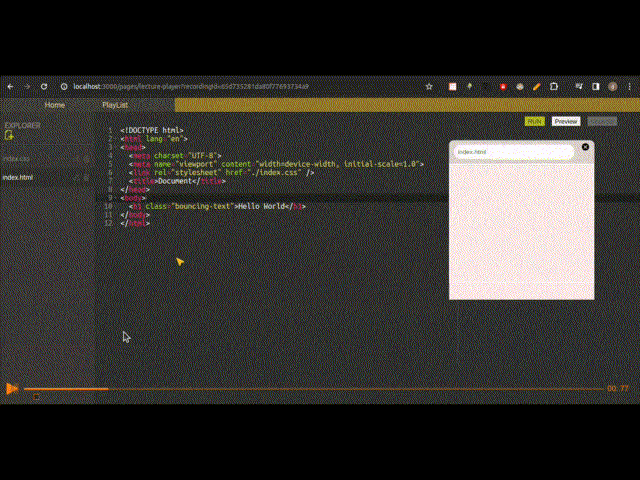Click the red circular extension icon
The image size is (640, 480).
tap(503, 87)
